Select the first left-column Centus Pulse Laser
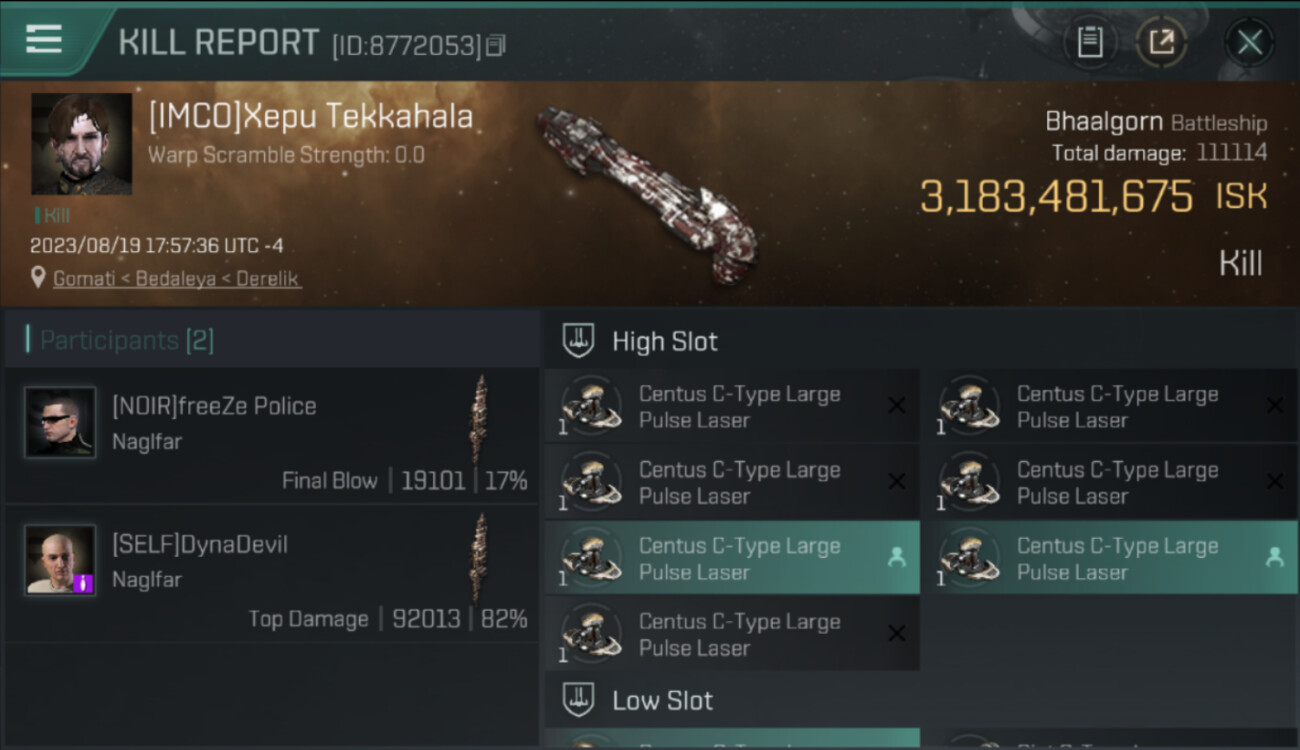Screen dimensions: 1300x750 [730, 407]
